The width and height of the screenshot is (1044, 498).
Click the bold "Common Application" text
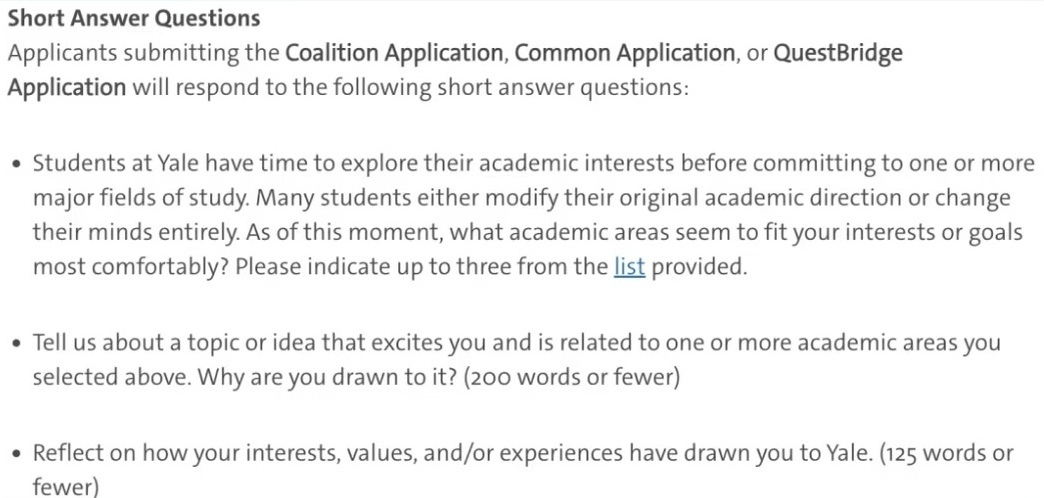tap(624, 52)
